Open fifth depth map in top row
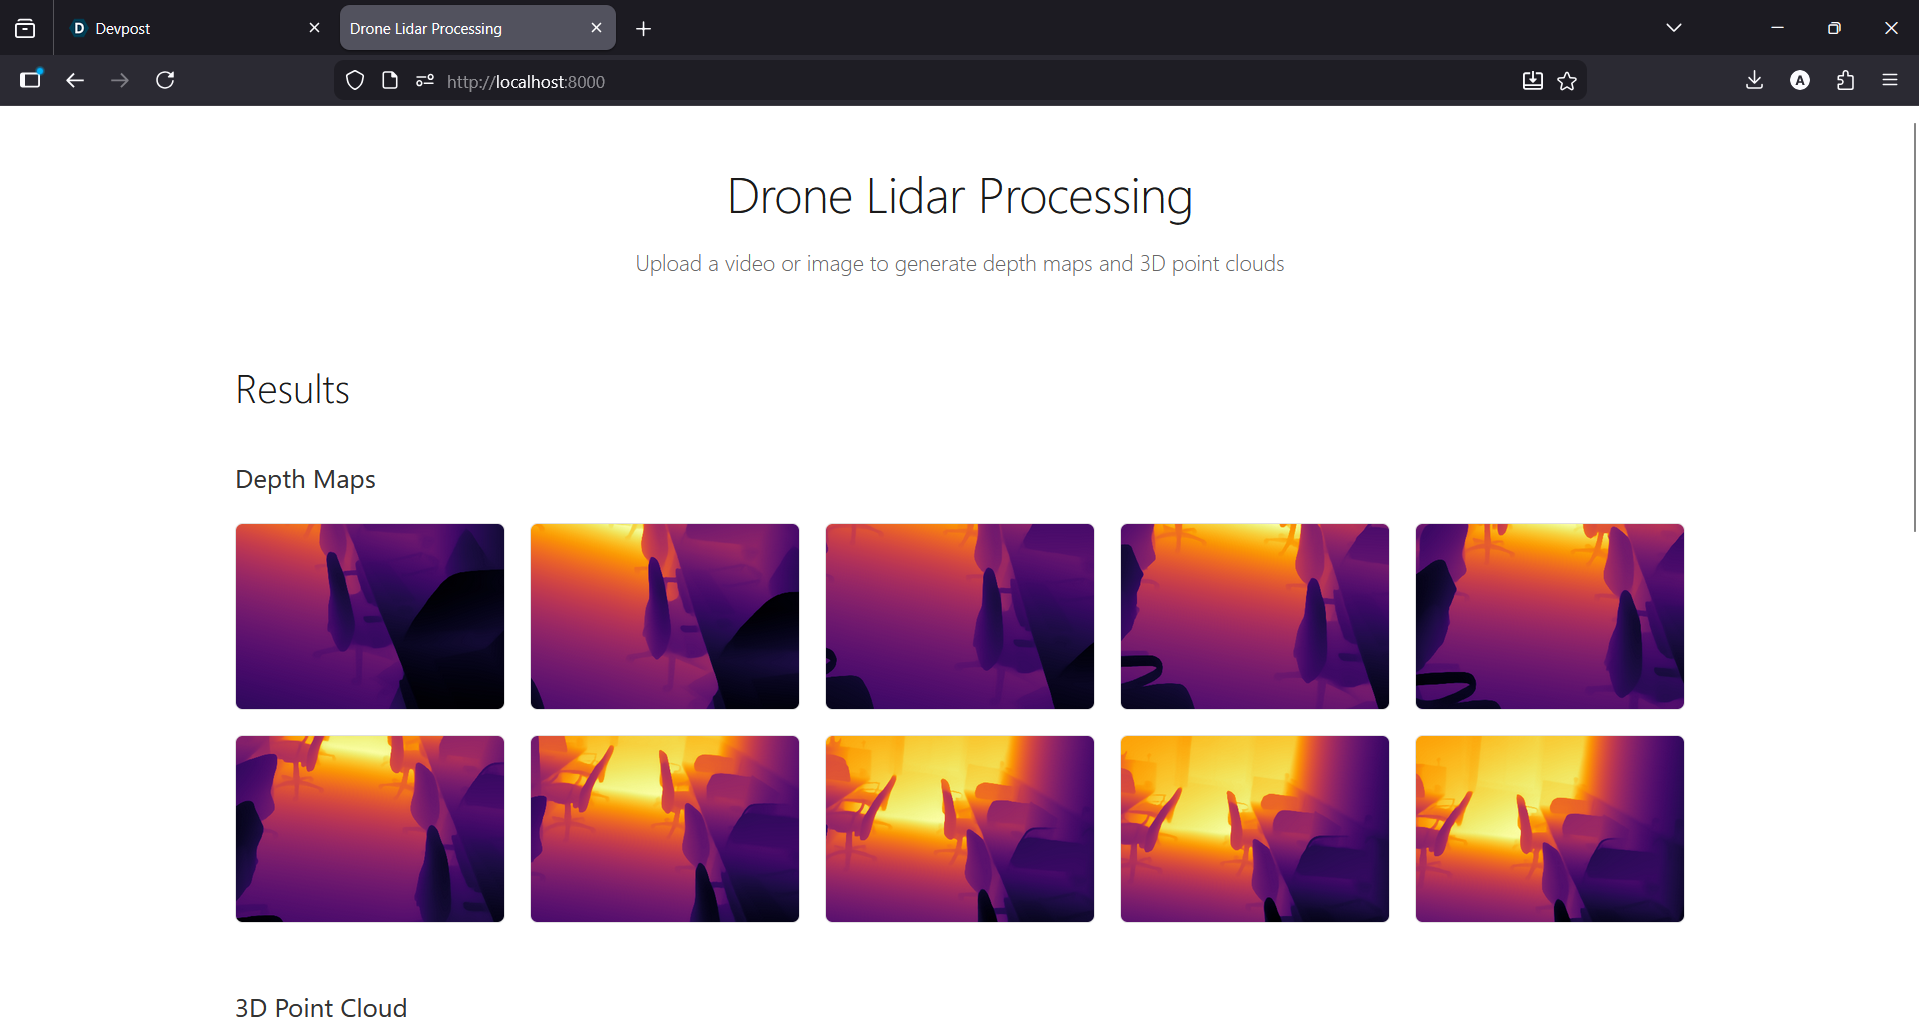The image size is (1919, 1020). click(x=1550, y=616)
